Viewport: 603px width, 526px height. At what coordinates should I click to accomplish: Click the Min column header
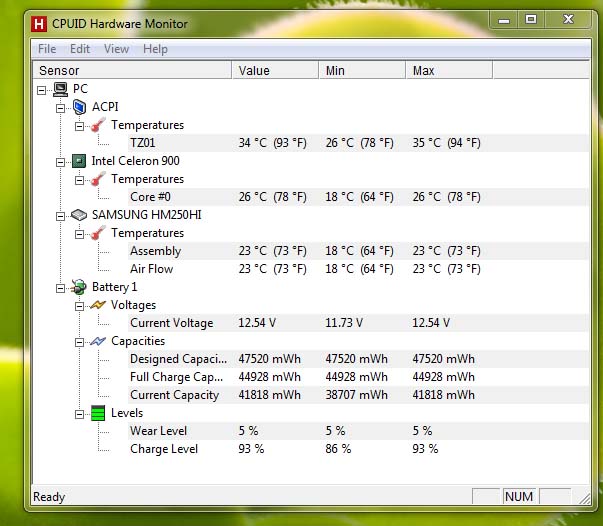click(x=362, y=70)
